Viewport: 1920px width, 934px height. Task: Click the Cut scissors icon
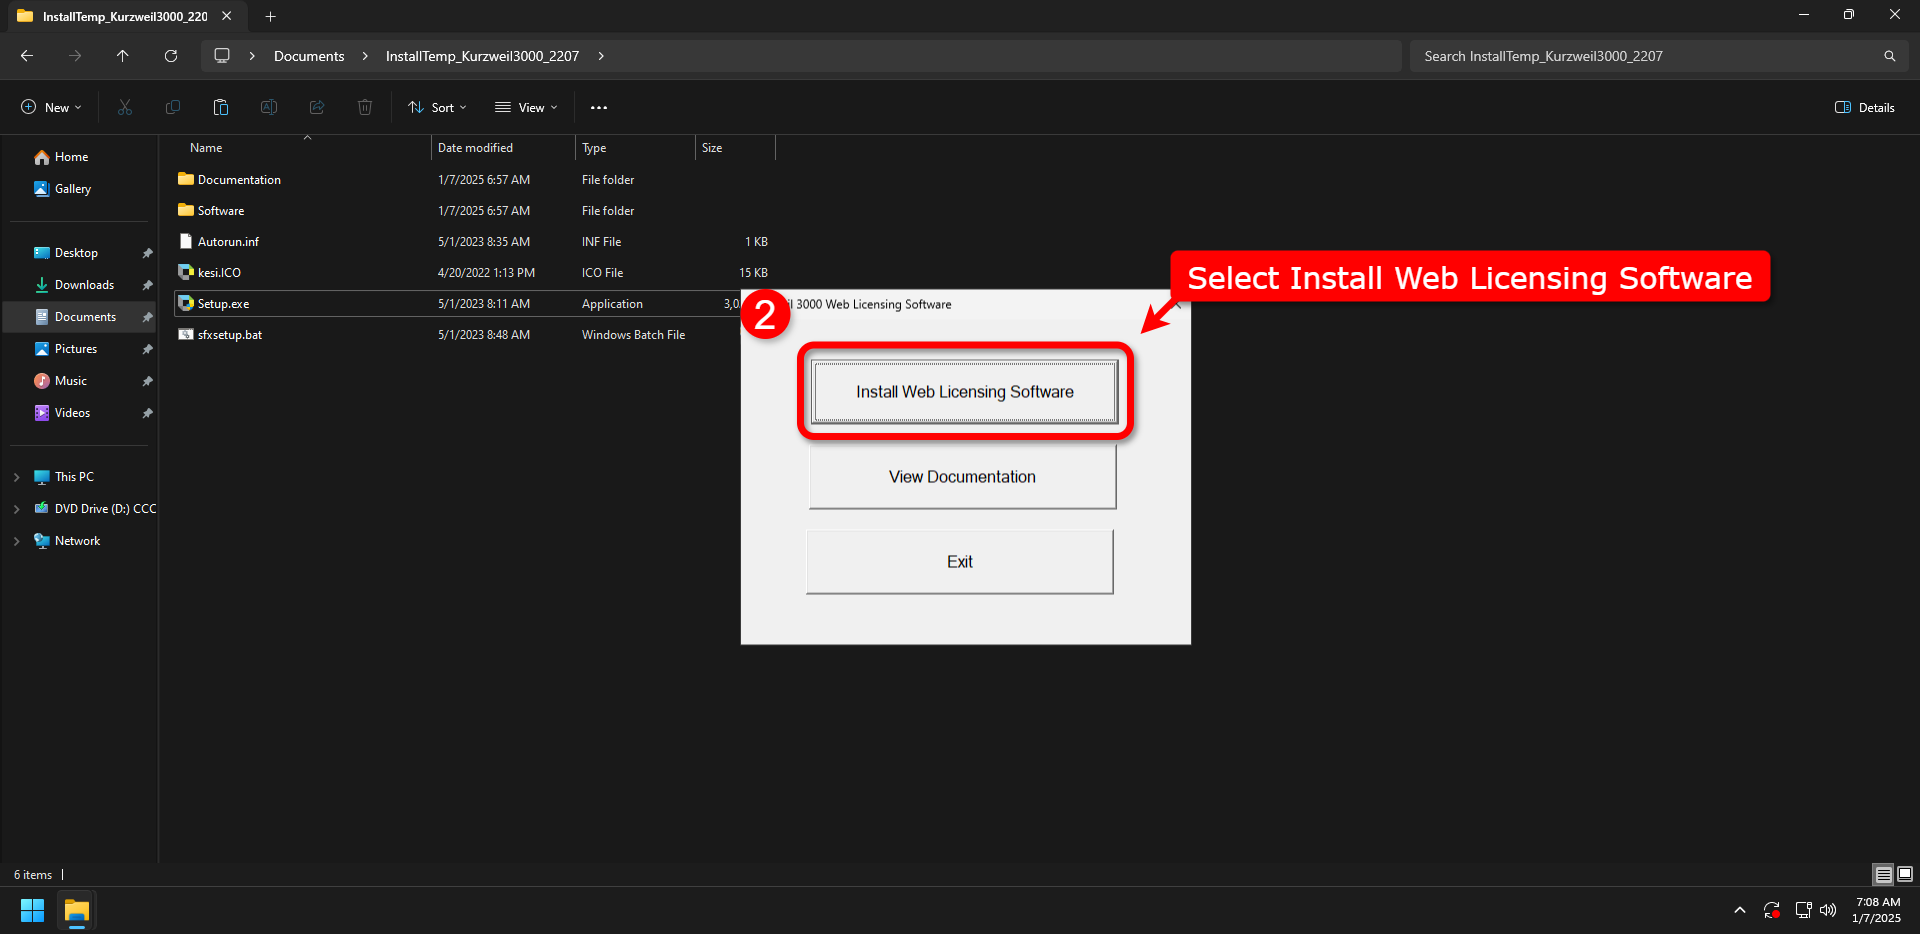click(x=125, y=108)
